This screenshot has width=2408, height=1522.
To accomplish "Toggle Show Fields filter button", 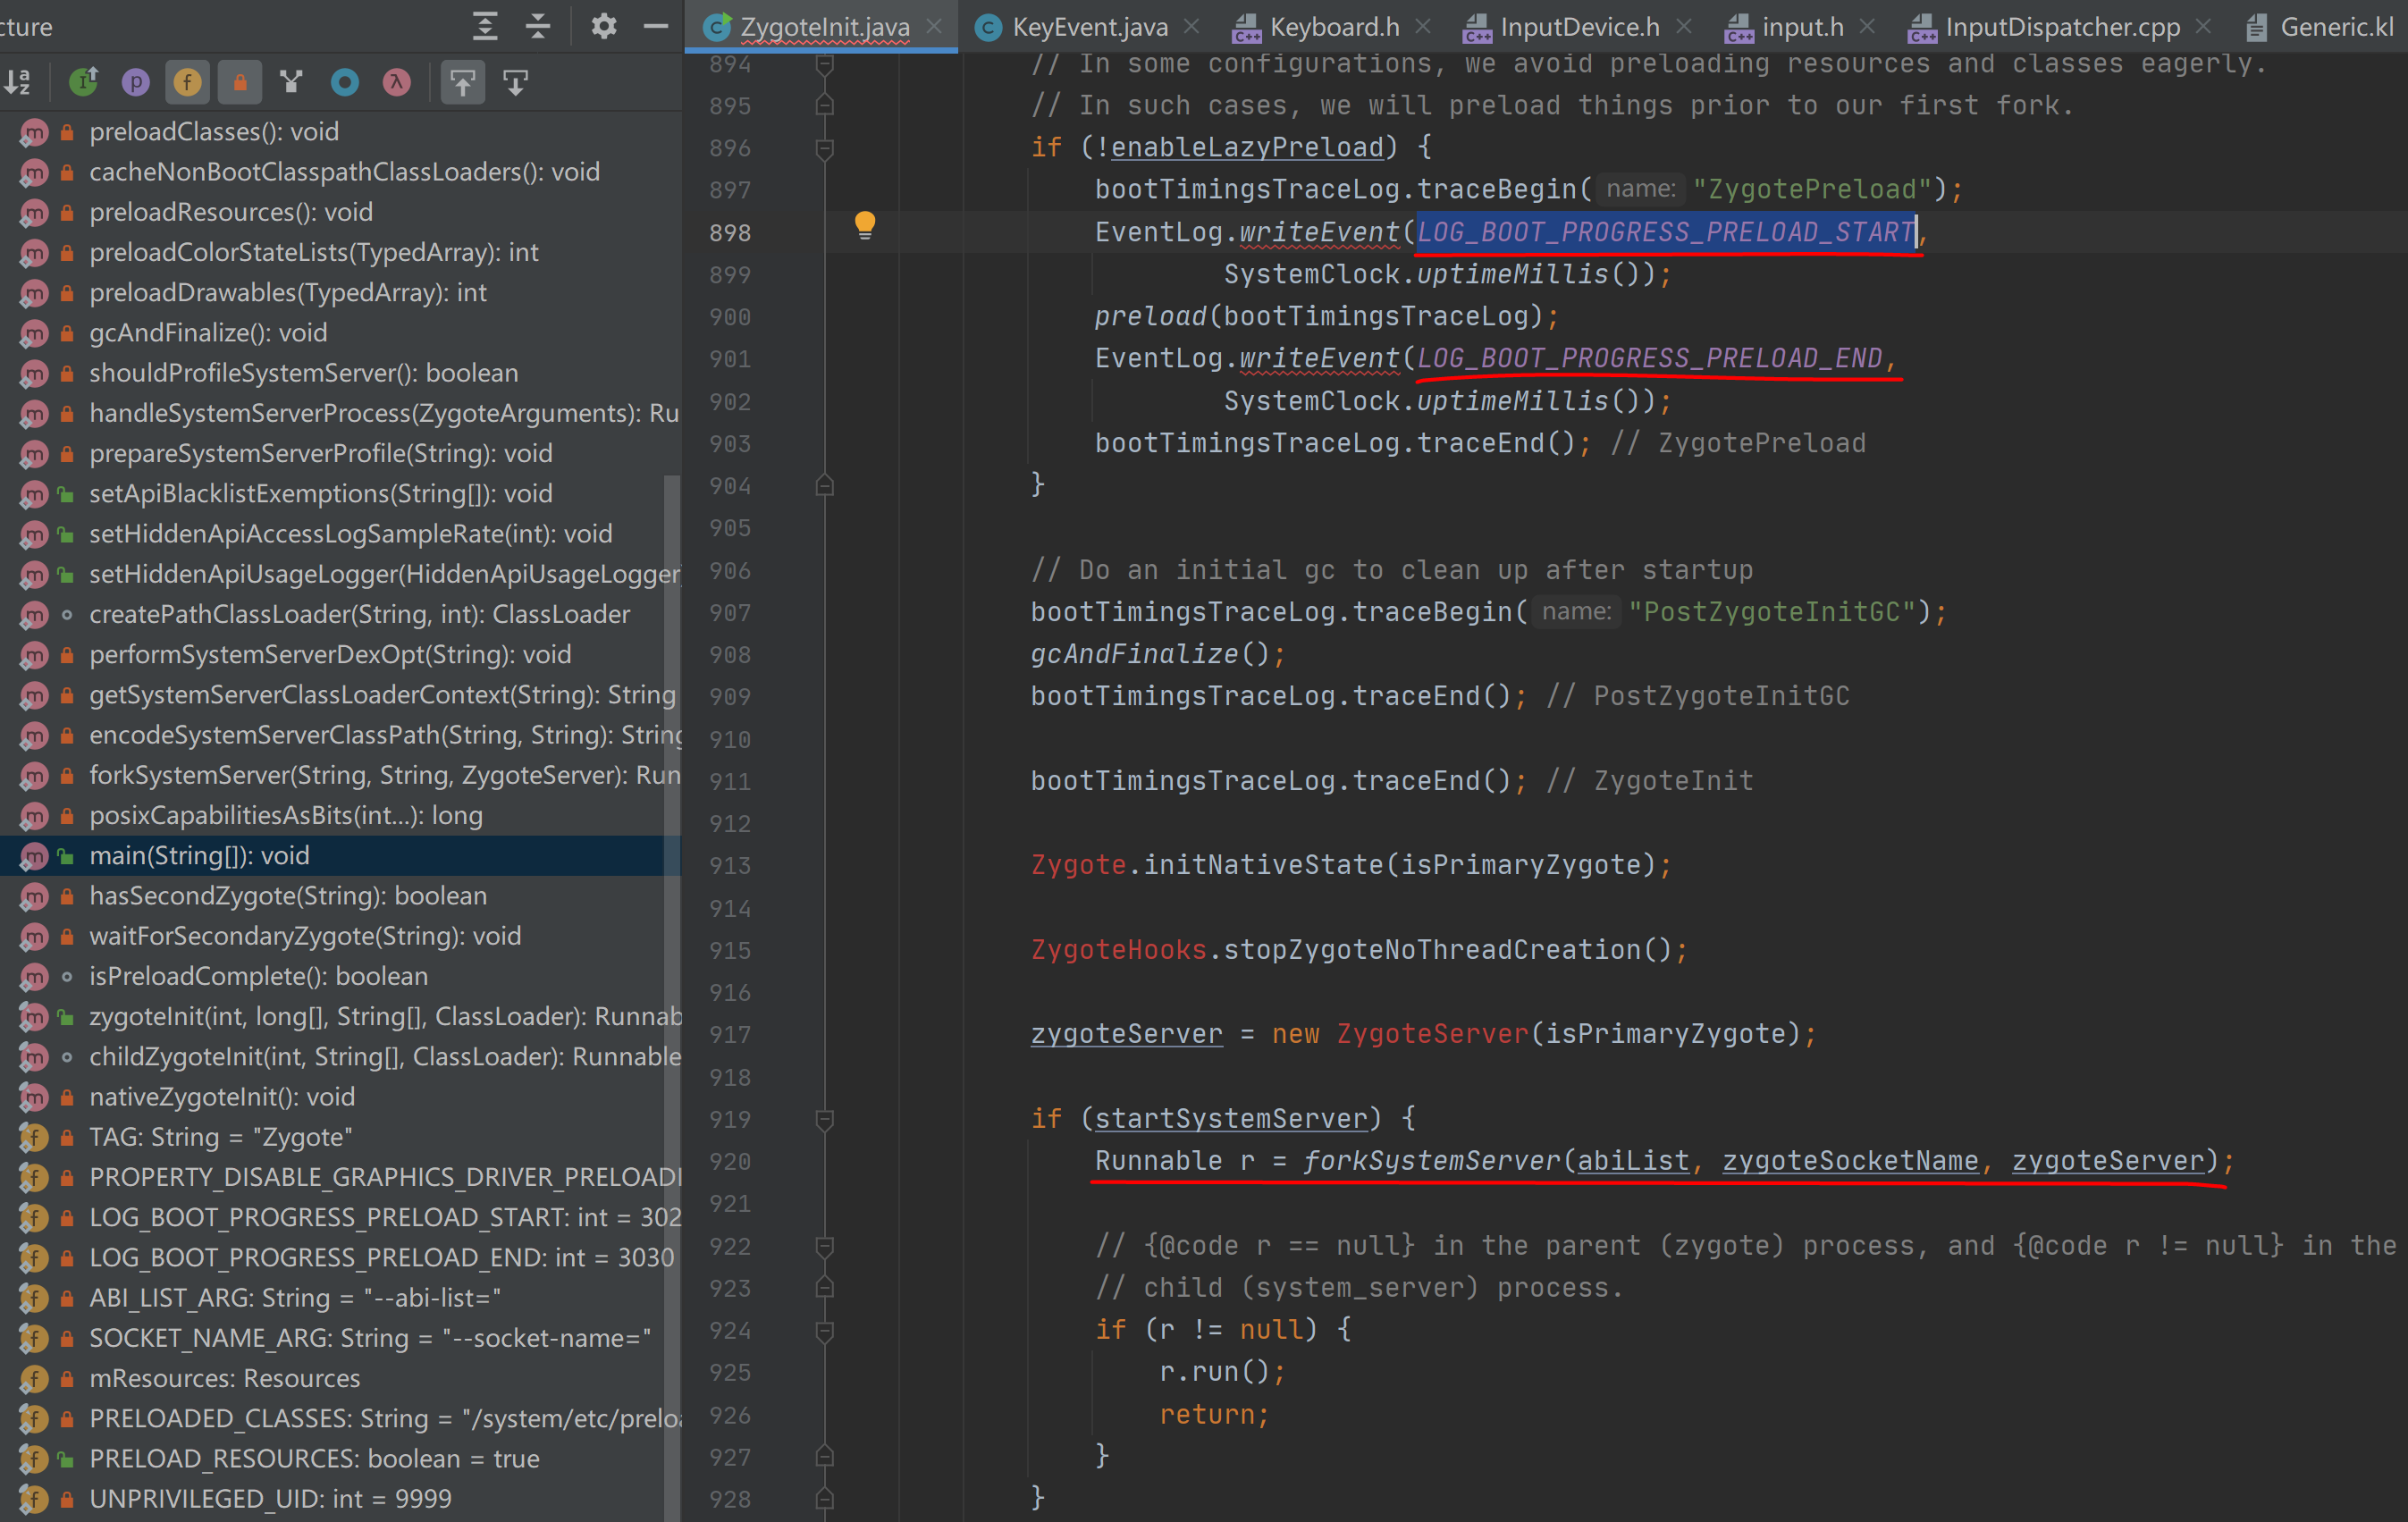I will 187,82.
